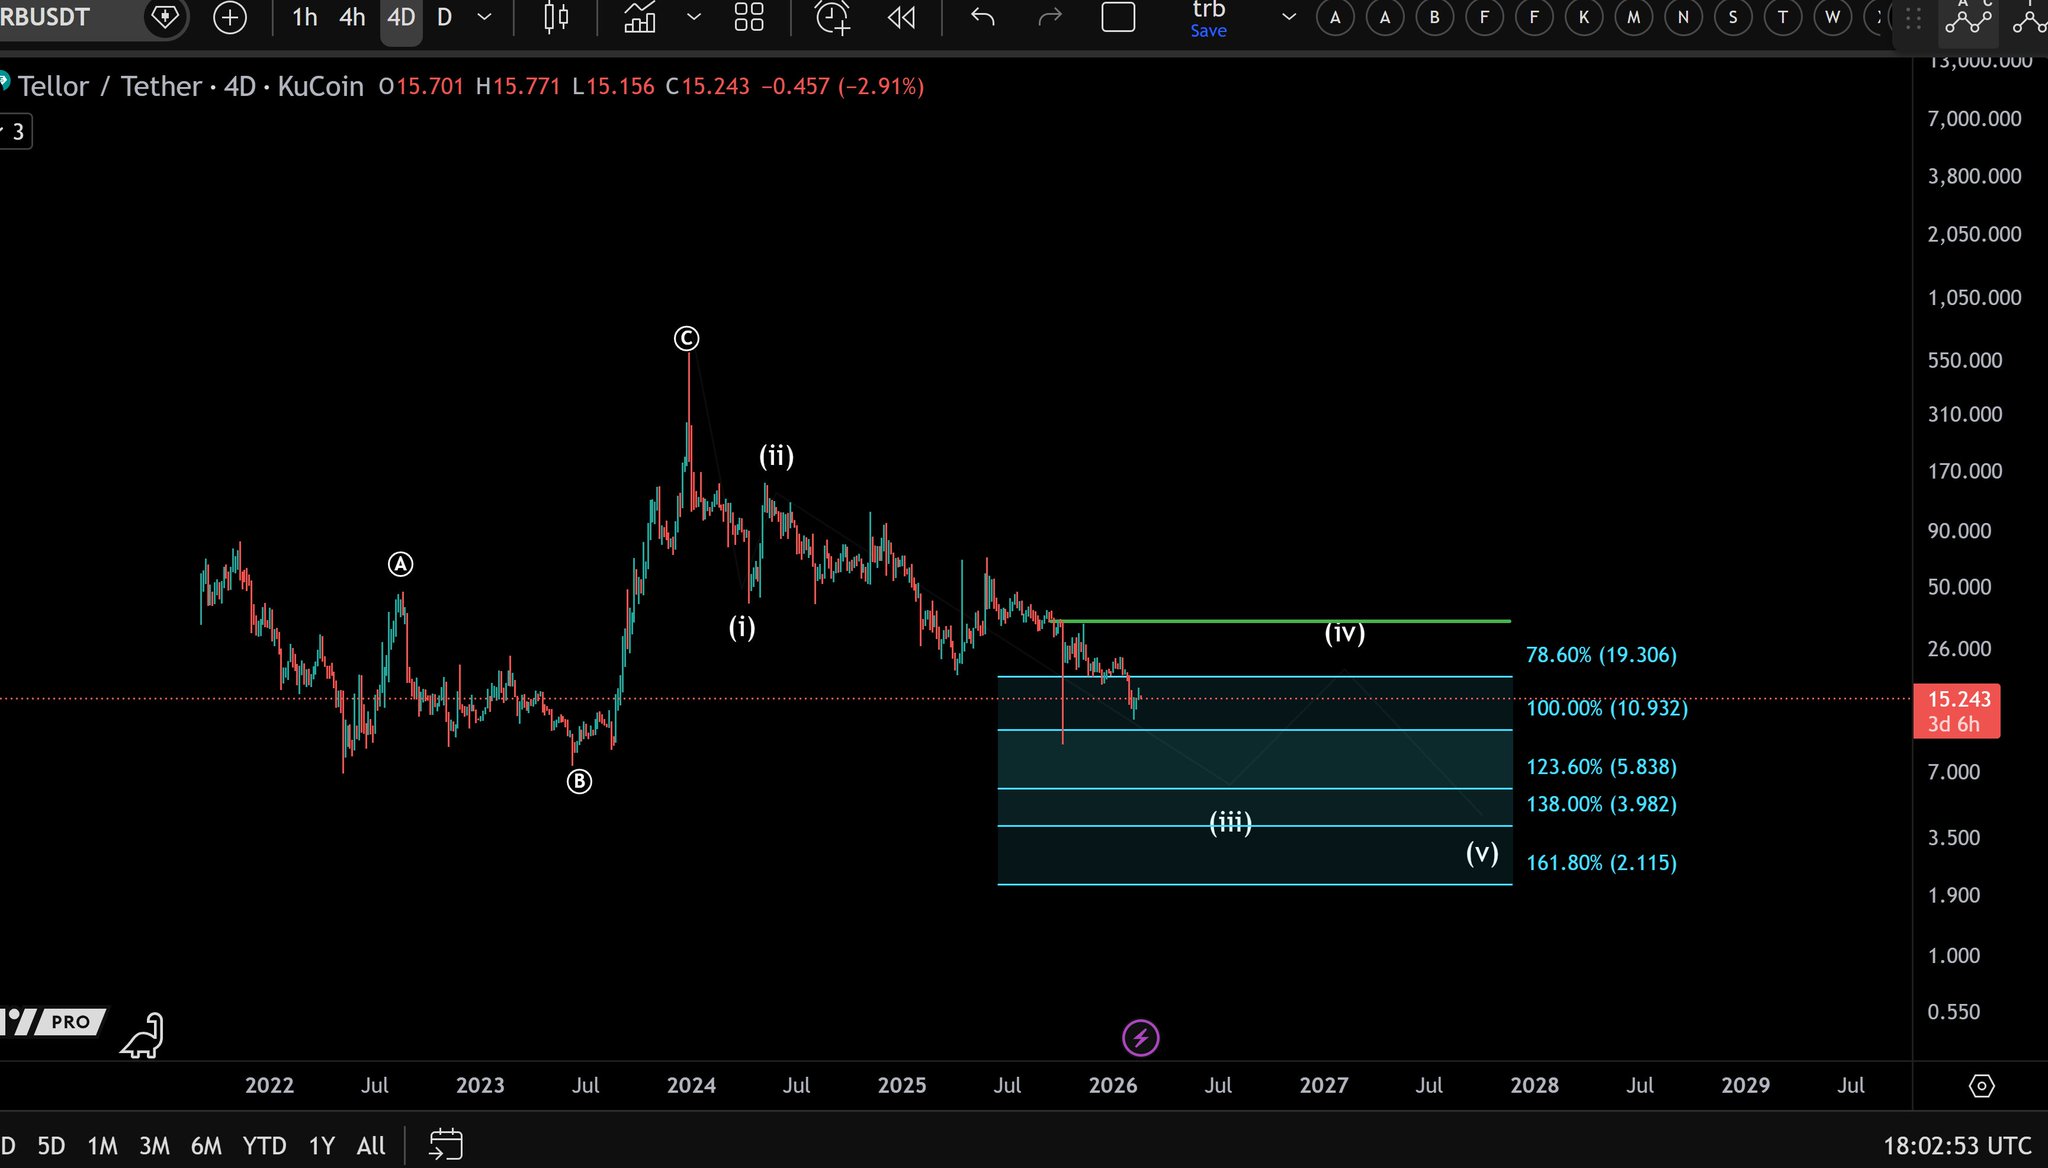Open the layout grid selector
The width and height of the screenshot is (2048, 1168).
coord(749,17)
